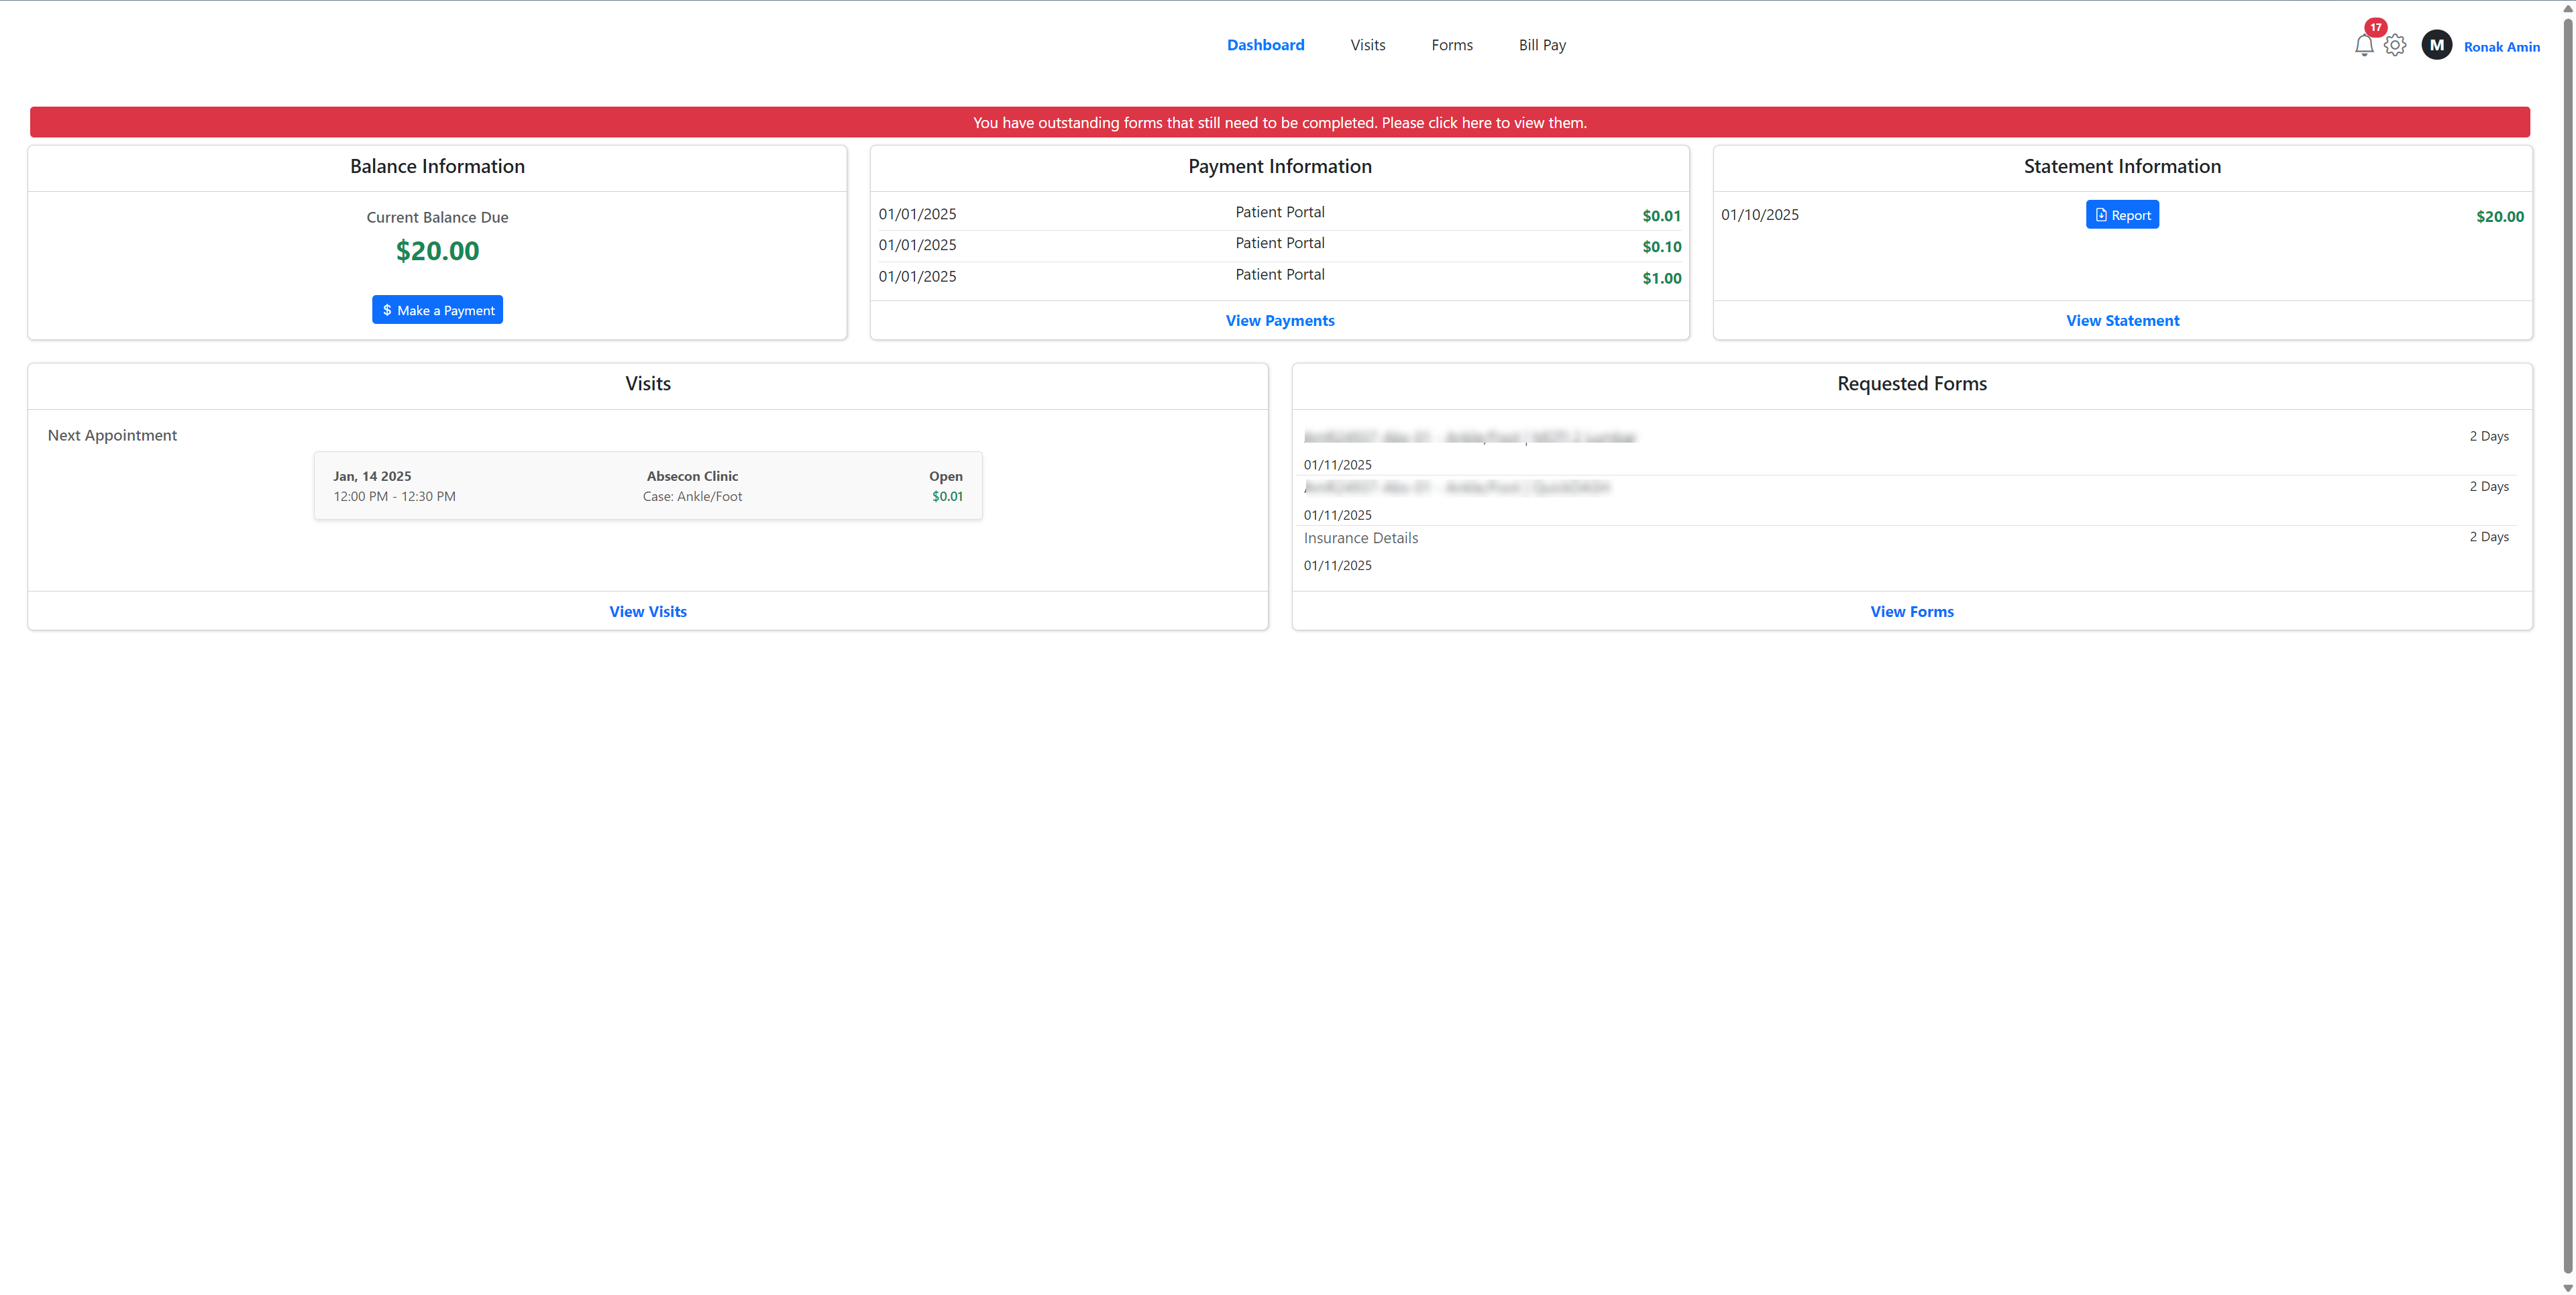Viewport: 2576px width, 1295px height.
Task: Click the Make a Payment button
Action: tap(437, 310)
